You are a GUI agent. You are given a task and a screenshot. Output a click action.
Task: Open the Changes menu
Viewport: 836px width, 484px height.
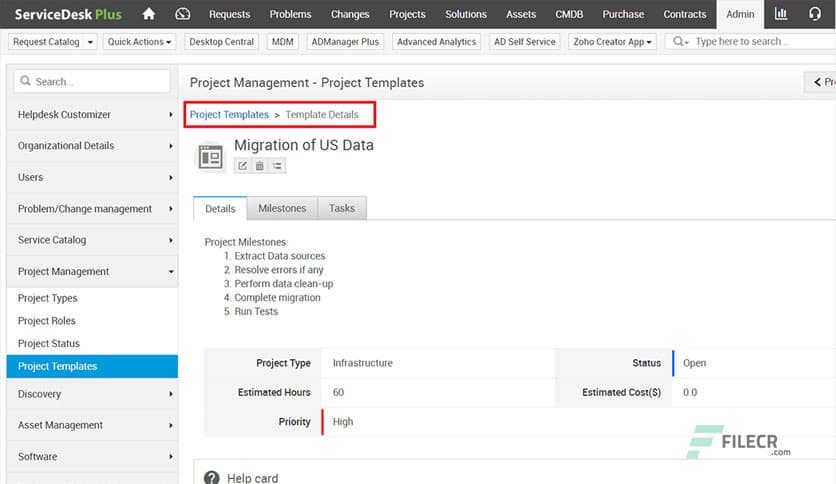(350, 14)
